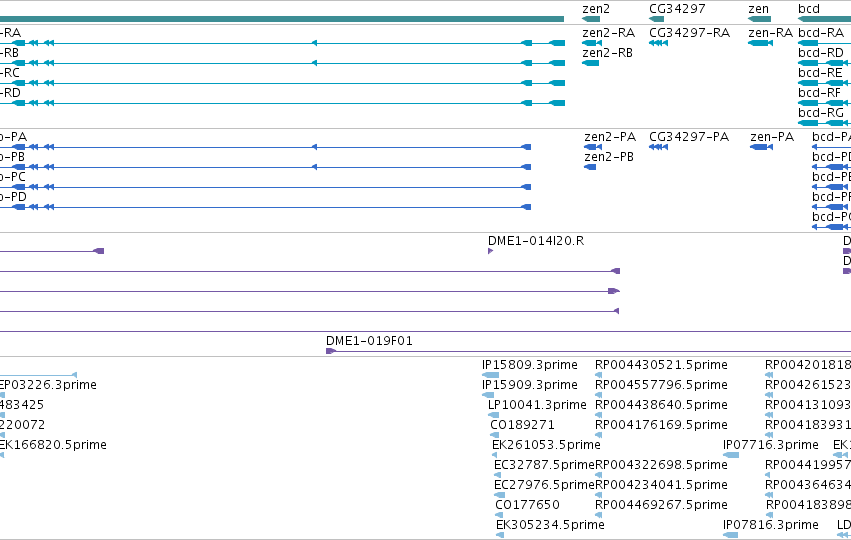The width and height of the screenshot is (851, 540).
Task: Click the teal zen2 gene arrow glyph
Action: (x=591, y=19)
